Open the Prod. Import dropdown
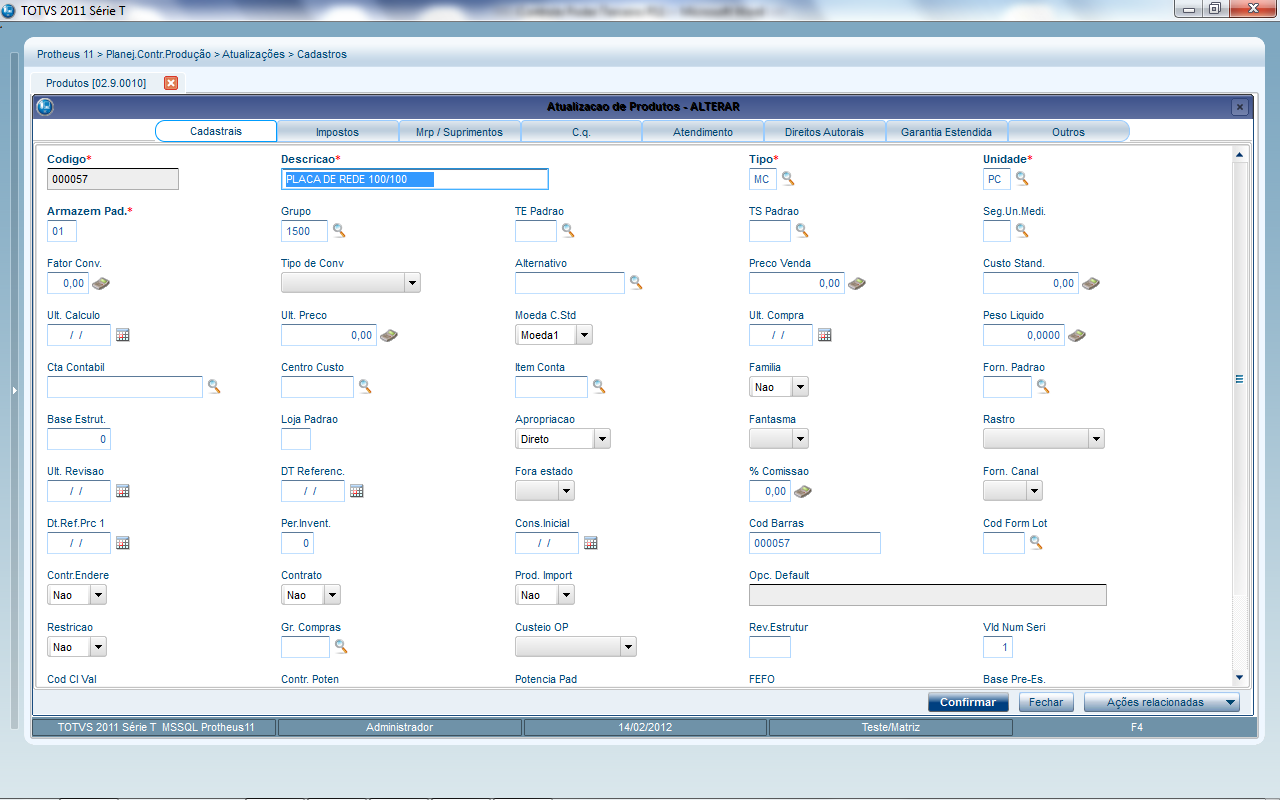This screenshot has width=1280, height=800. tap(566, 595)
